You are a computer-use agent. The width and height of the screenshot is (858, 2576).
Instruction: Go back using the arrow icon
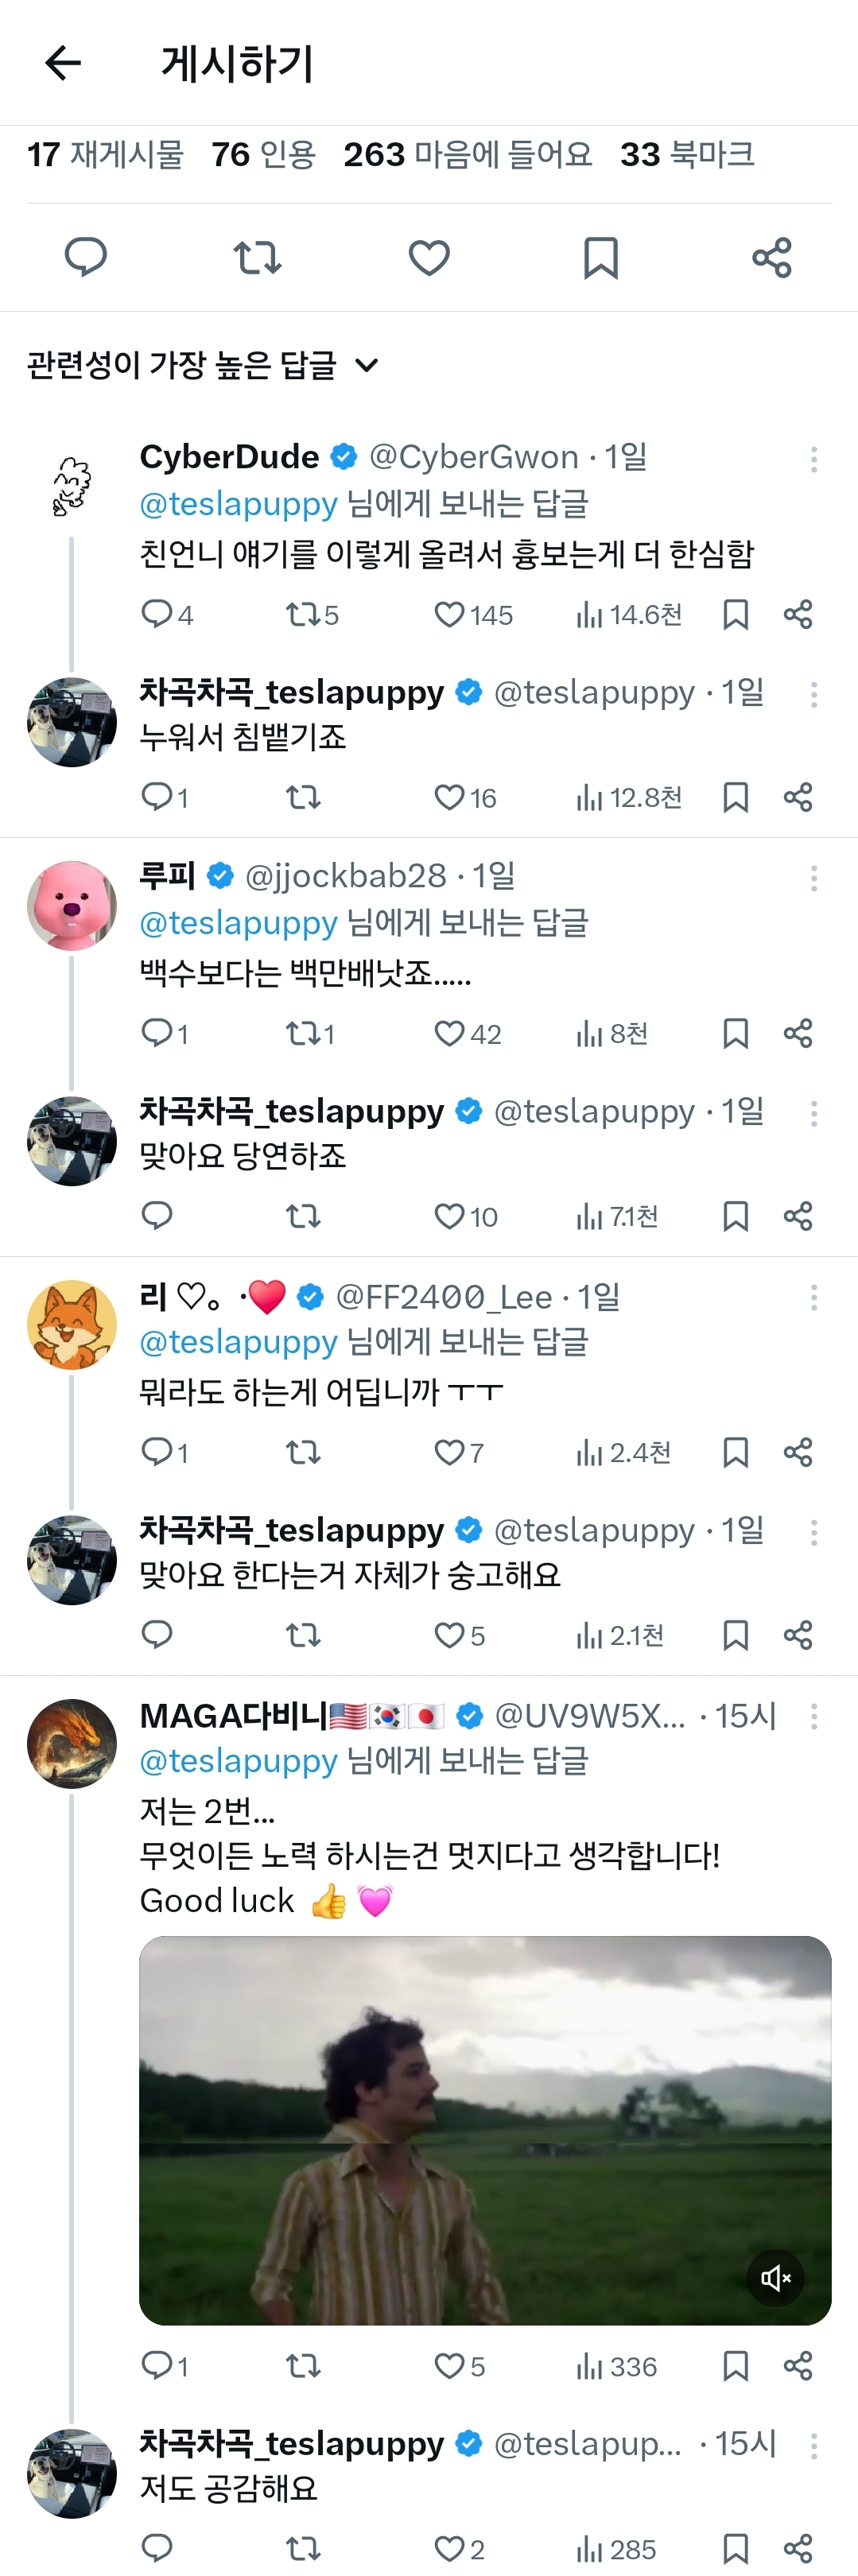click(63, 63)
